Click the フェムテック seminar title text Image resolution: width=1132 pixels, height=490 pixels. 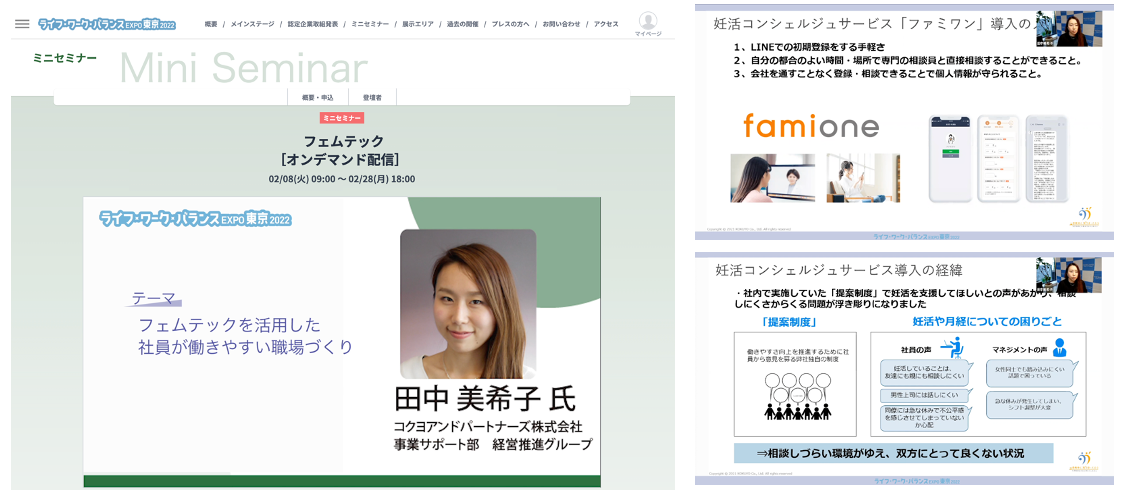[x=343, y=141]
